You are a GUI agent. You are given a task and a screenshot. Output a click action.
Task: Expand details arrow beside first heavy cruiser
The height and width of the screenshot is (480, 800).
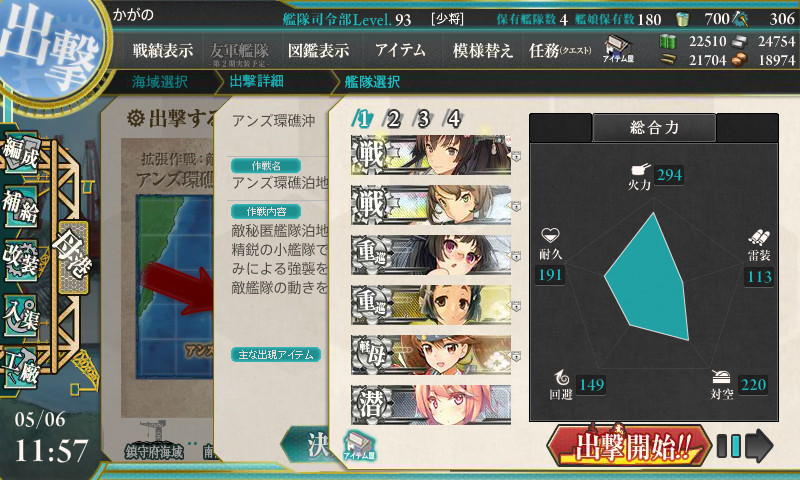(x=516, y=256)
